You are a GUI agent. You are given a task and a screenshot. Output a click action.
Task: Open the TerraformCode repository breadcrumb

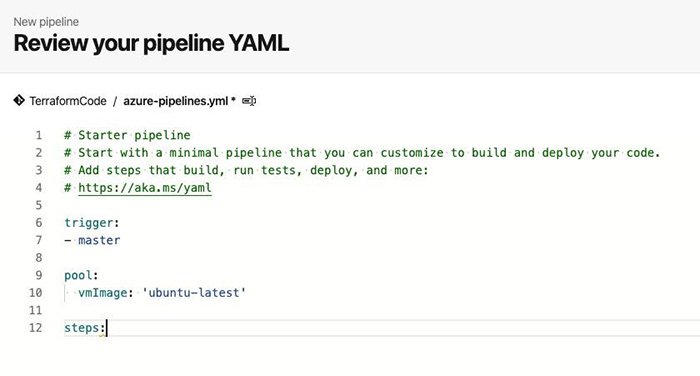coord(68,101)
